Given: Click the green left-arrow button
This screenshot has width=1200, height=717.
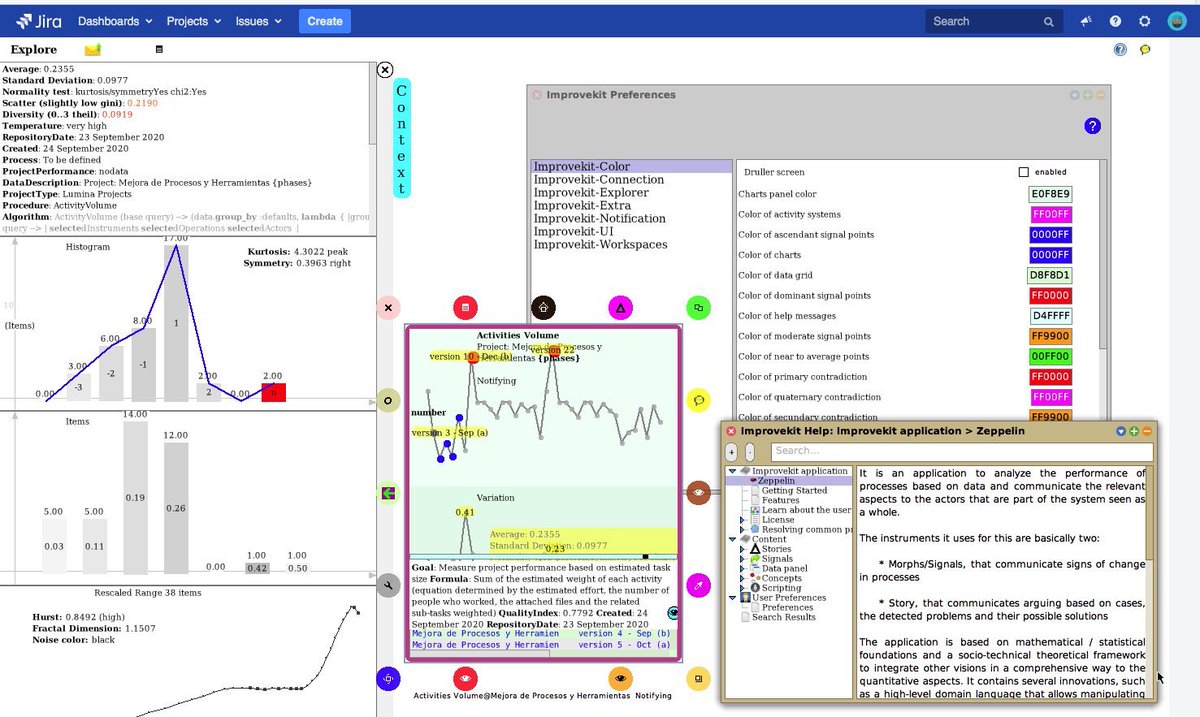Looking at the screenshot, I should (x=388, y=492).
